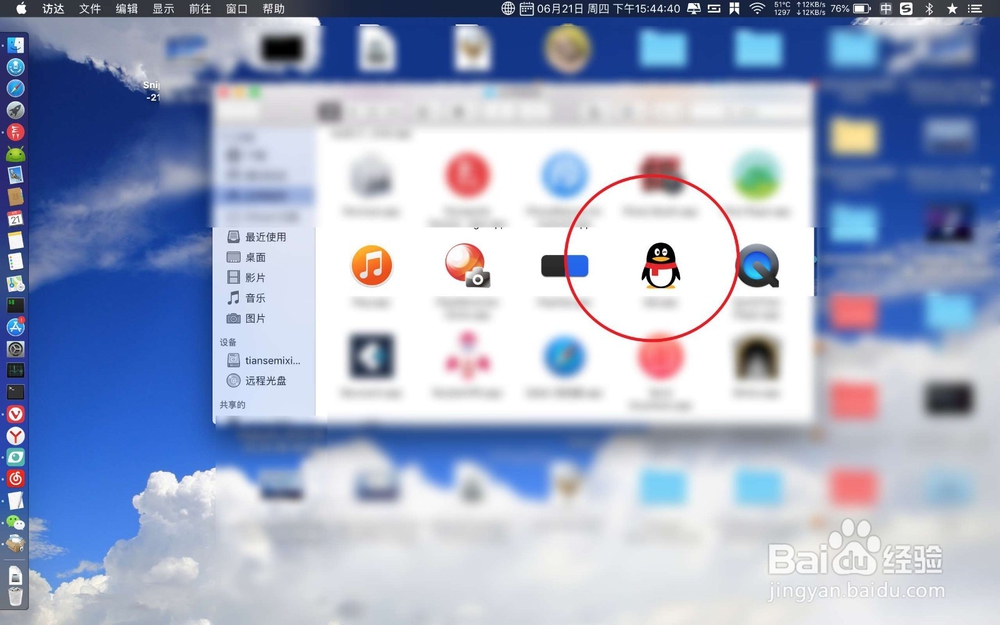This screenshot has height=625, width=1000.
Task: Click the globe icon in menu bar
Action: pos(508,8)
